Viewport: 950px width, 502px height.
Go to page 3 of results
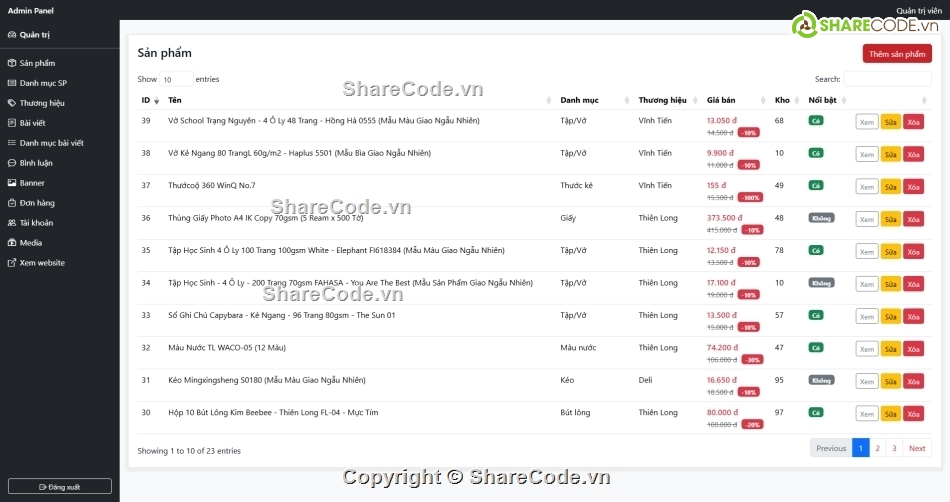894,448
